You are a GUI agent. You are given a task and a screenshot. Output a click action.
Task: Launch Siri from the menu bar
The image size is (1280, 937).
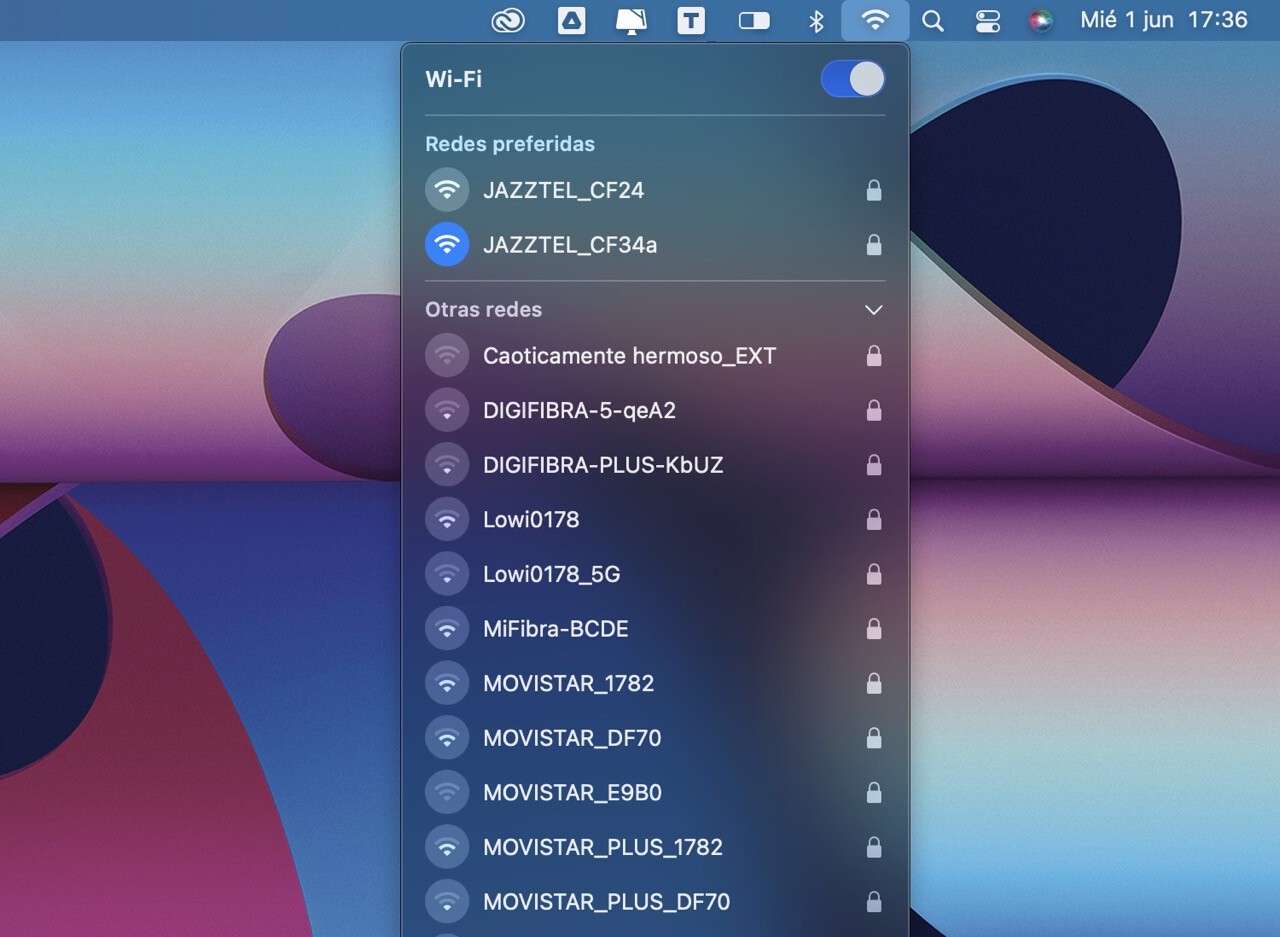1041,20
